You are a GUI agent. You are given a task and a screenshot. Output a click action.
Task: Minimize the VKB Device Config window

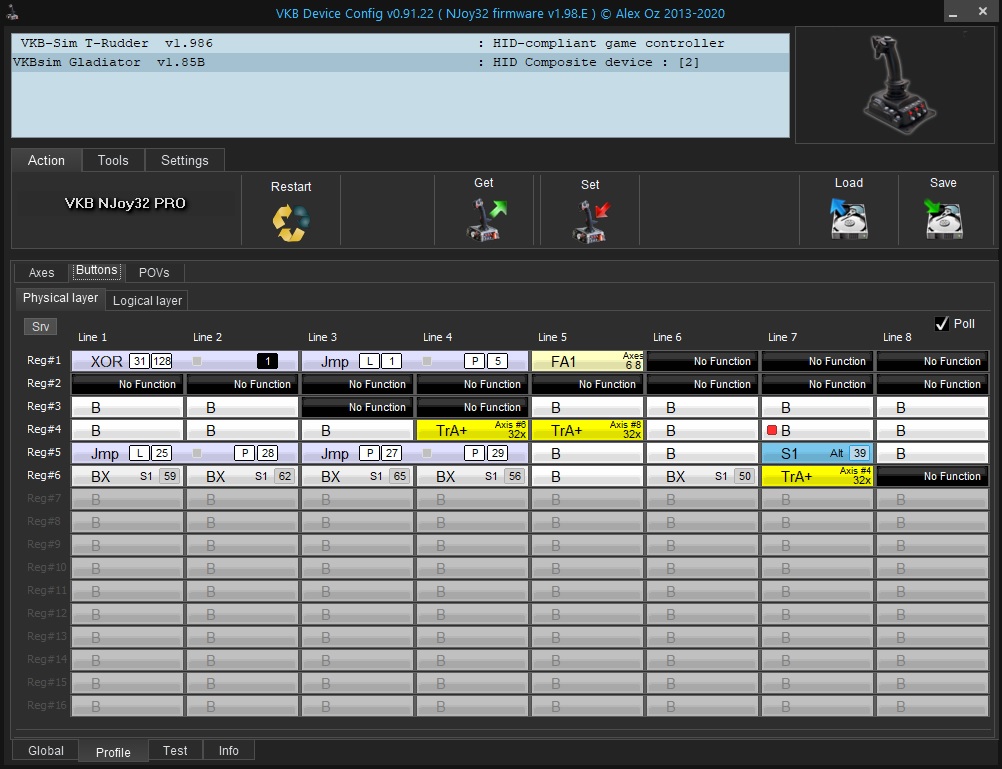(953, 13)
